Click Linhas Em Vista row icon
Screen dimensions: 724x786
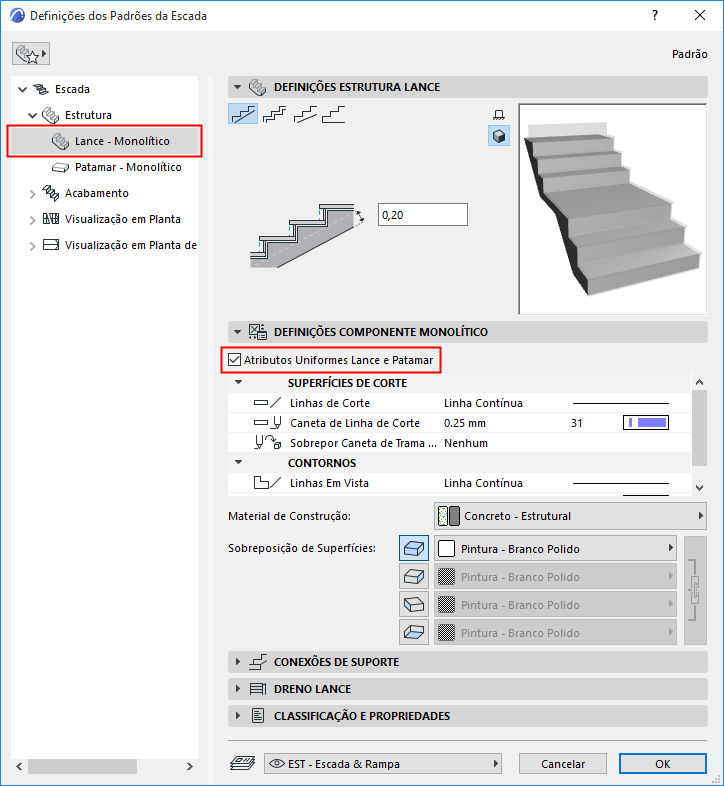click(268, 483)
